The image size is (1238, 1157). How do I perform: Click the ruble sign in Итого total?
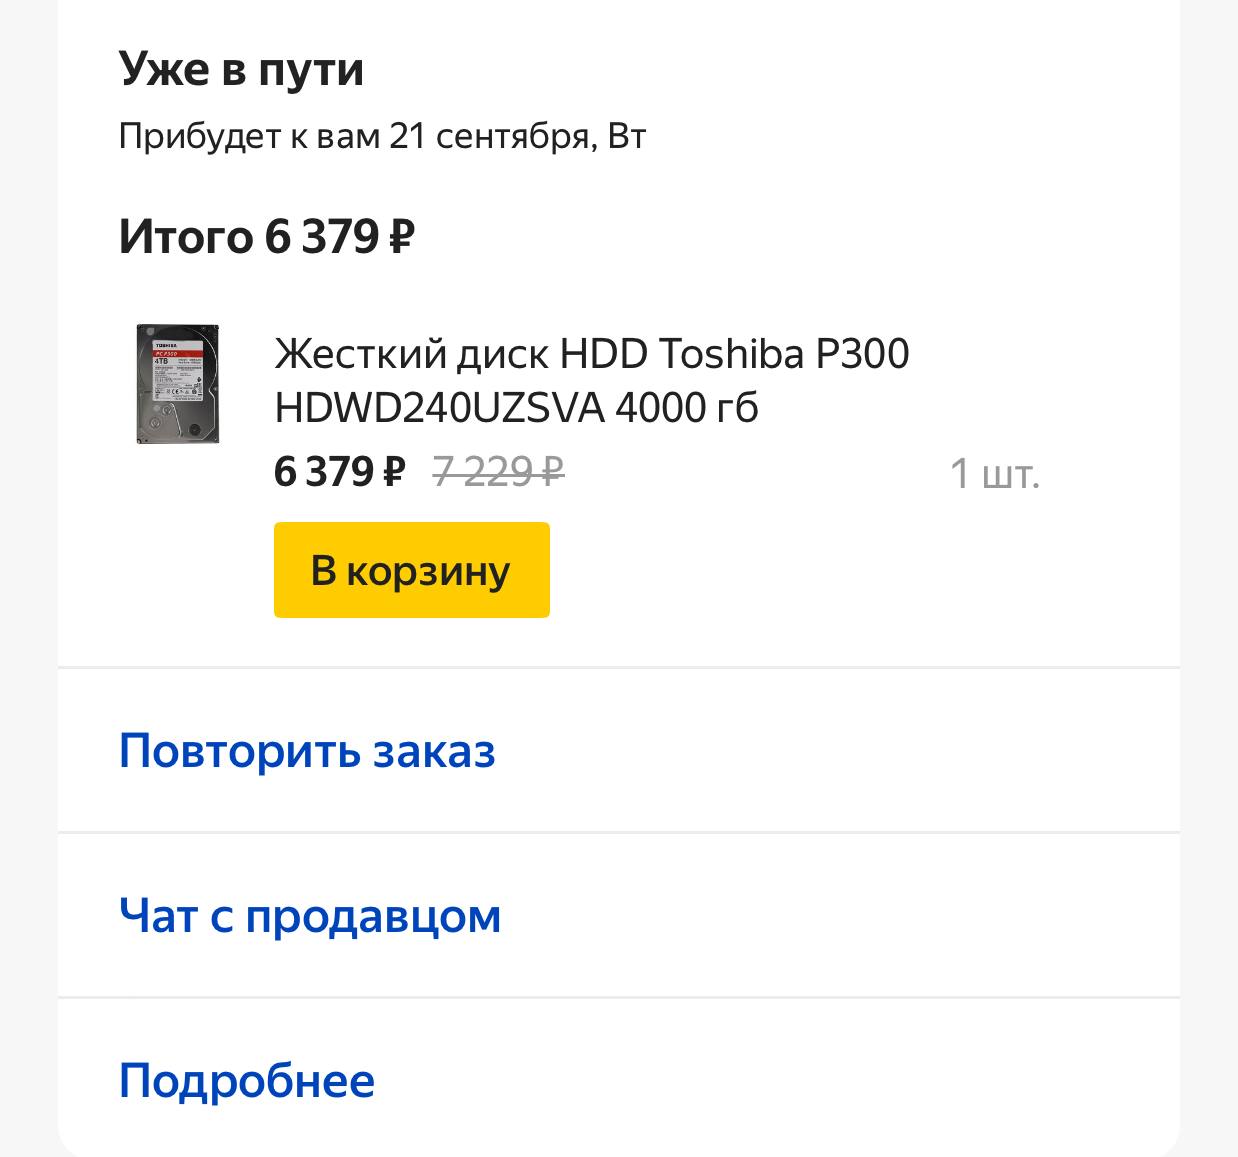(x=401, y=237)
